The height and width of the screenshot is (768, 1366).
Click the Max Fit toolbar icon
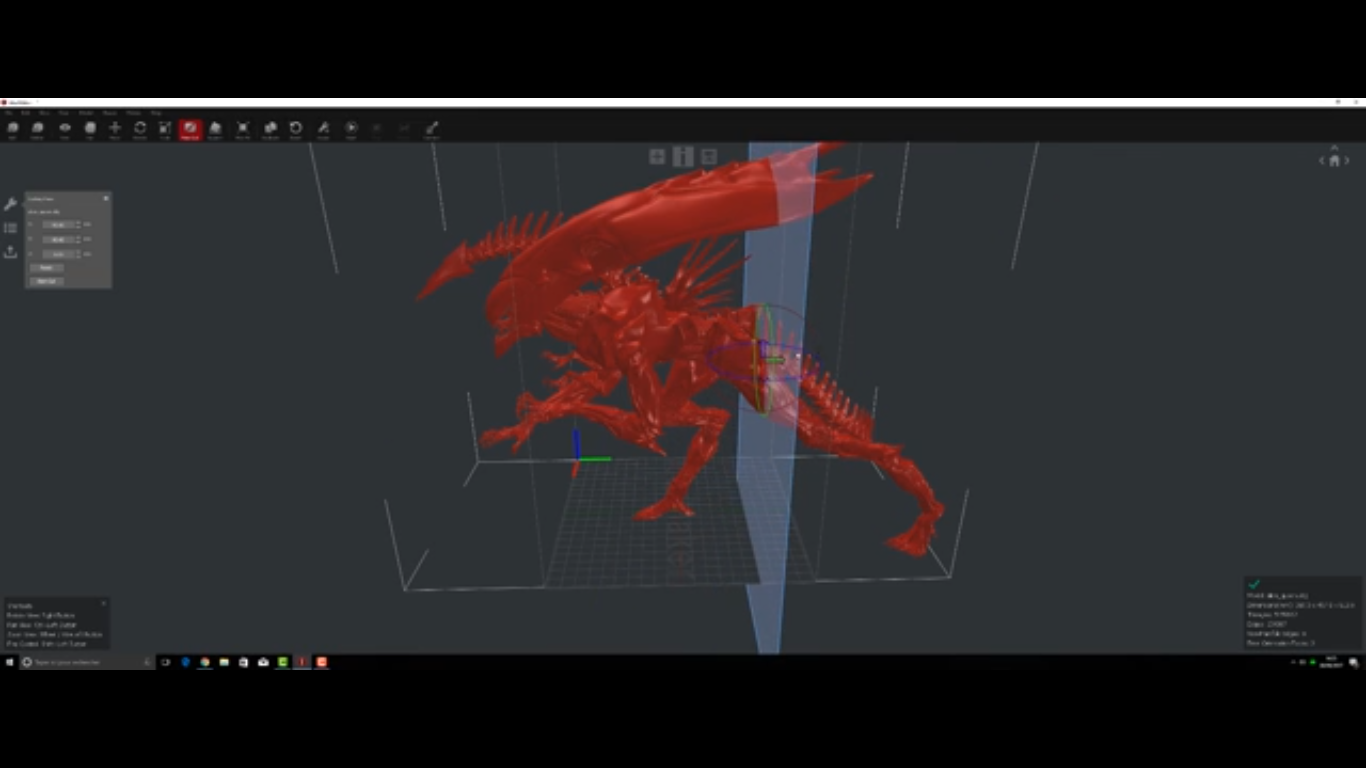[243, 129]
